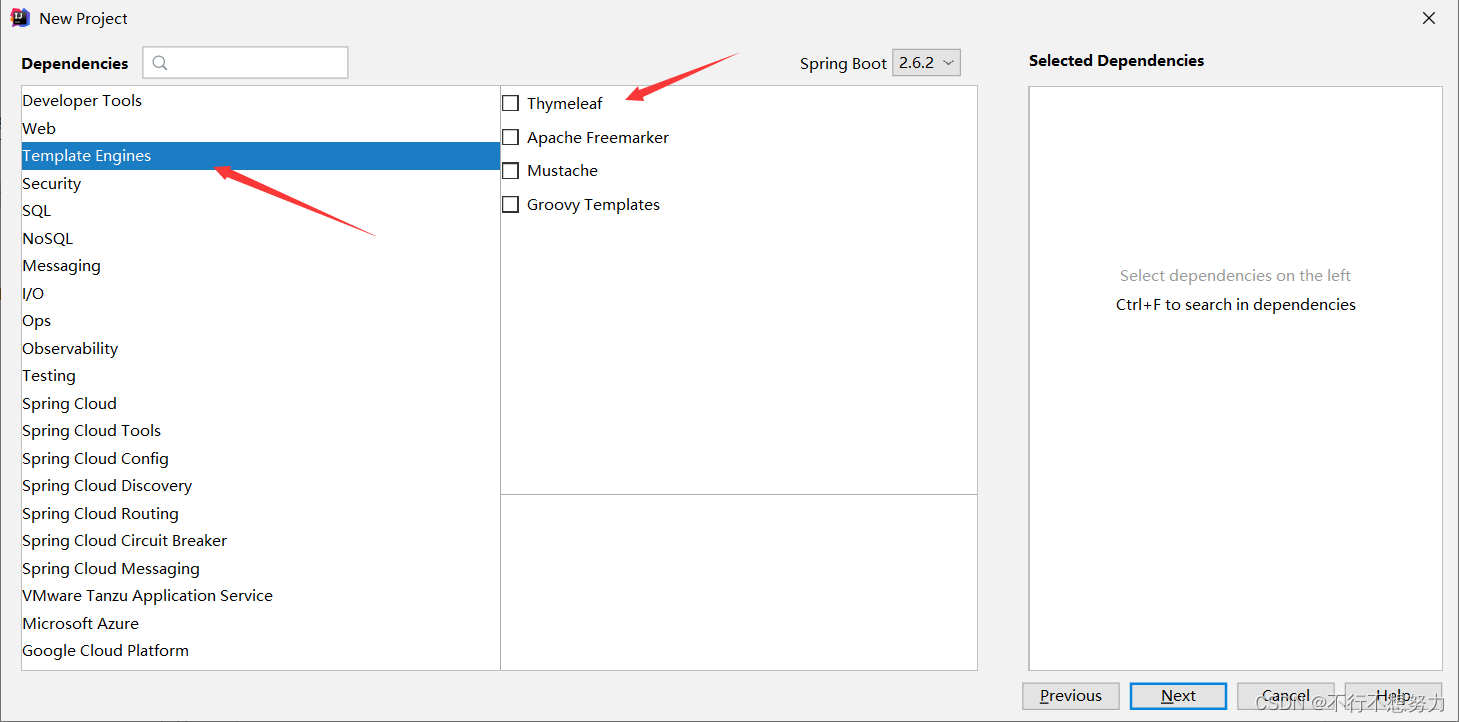
Task: Choose Spring Cloud Tools in list
Action: pos(260,431)
